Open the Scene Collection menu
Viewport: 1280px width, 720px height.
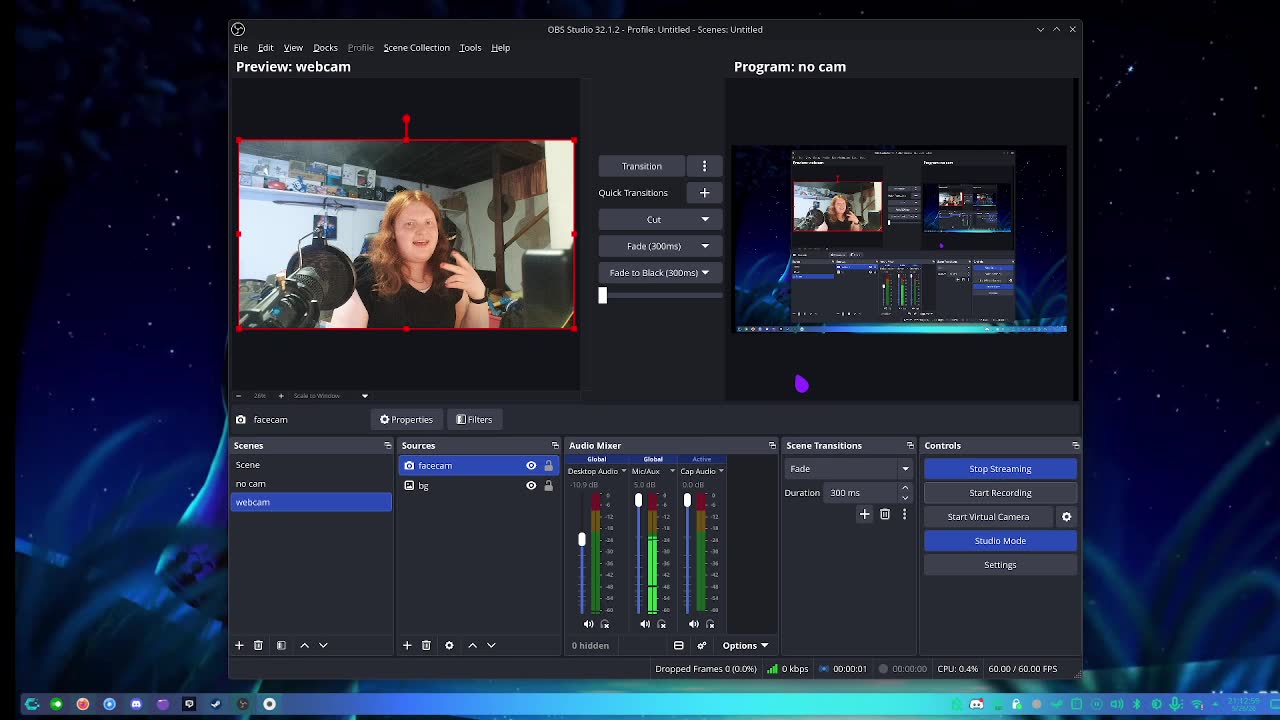(416, 48)
